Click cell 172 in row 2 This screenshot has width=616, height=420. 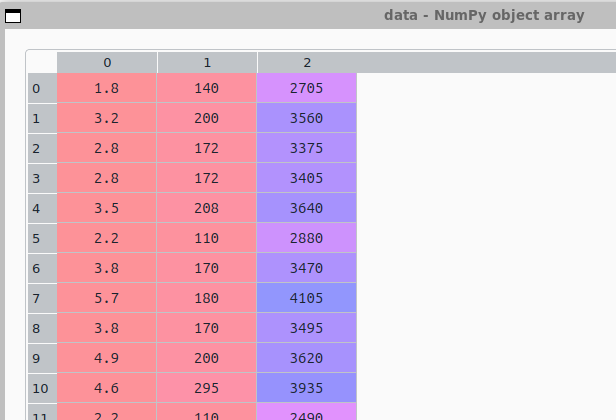pos(207,149)
